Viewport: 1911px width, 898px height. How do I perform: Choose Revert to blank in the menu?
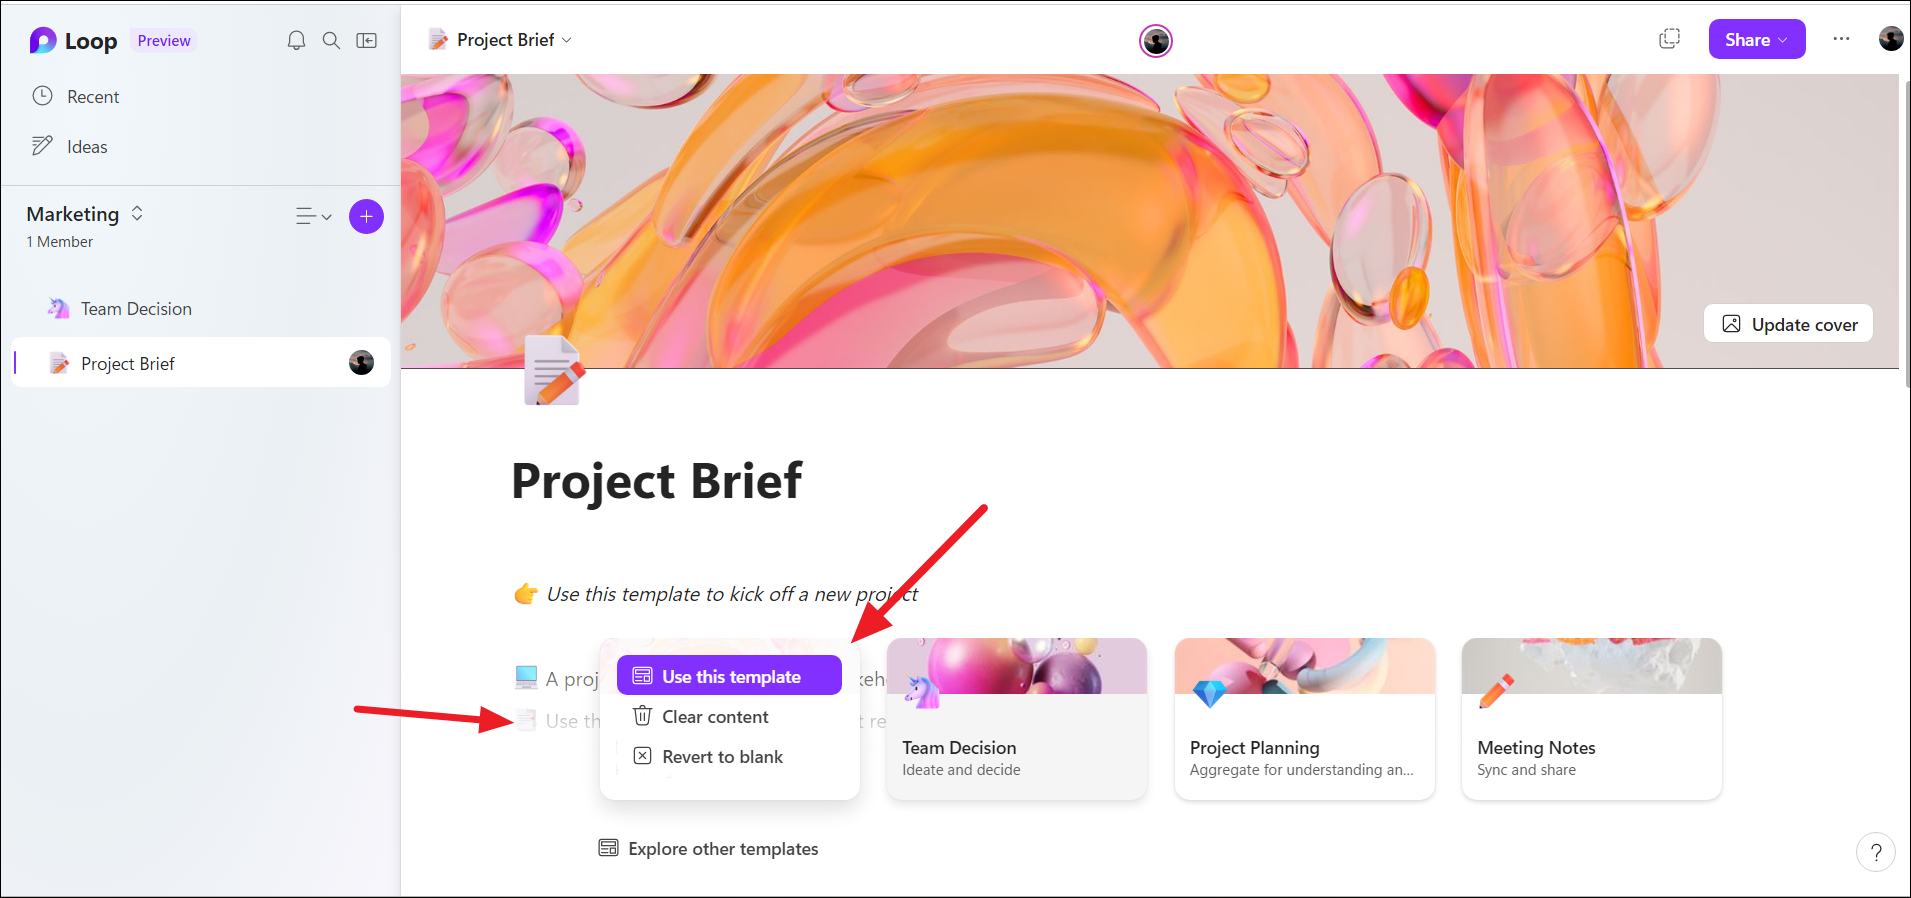[x=721, y=756]
